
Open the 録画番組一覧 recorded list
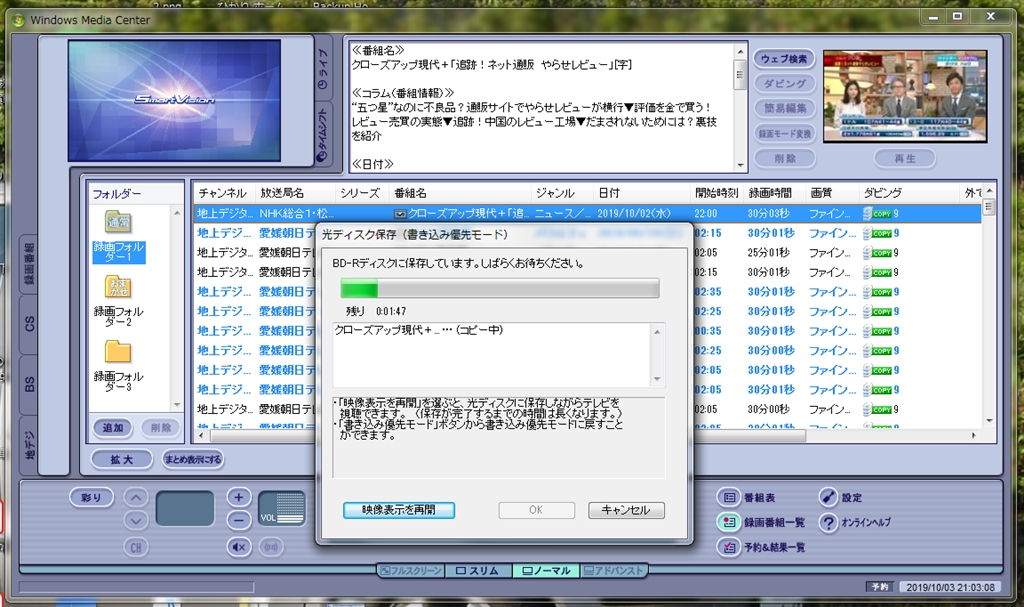762,522
